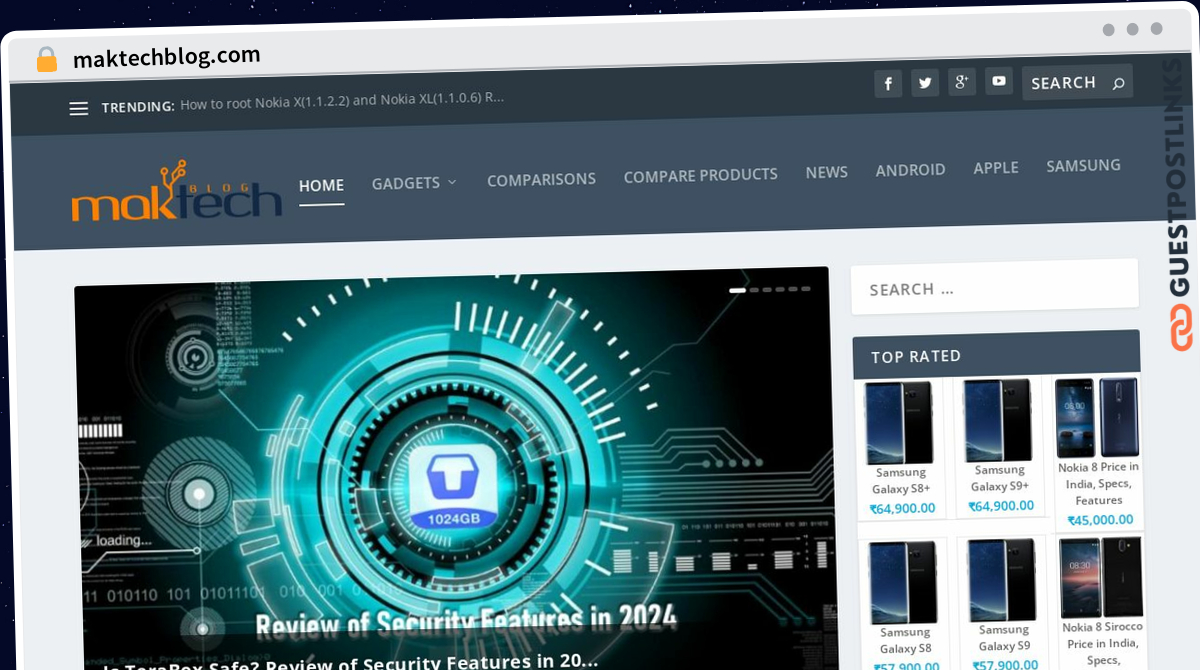Click the MakTech Blog logo
This screenshot has height=670, width=1200.
coord(177,191)
